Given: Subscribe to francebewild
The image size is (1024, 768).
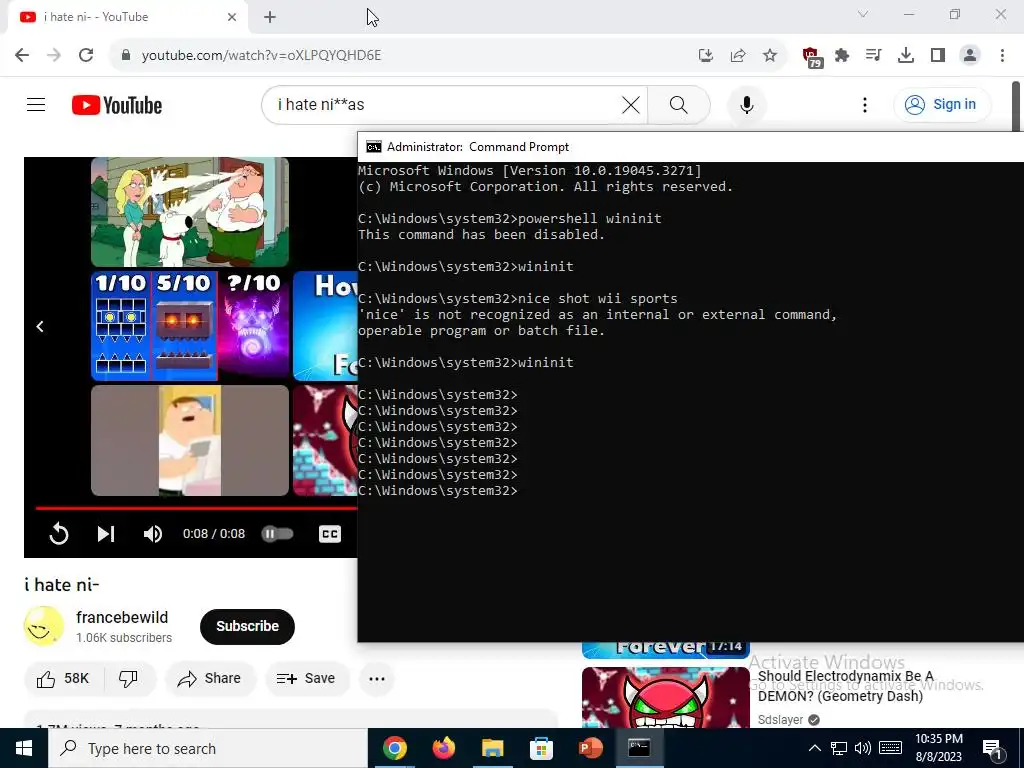Looking at the screenshot, I should click(248, 626).
